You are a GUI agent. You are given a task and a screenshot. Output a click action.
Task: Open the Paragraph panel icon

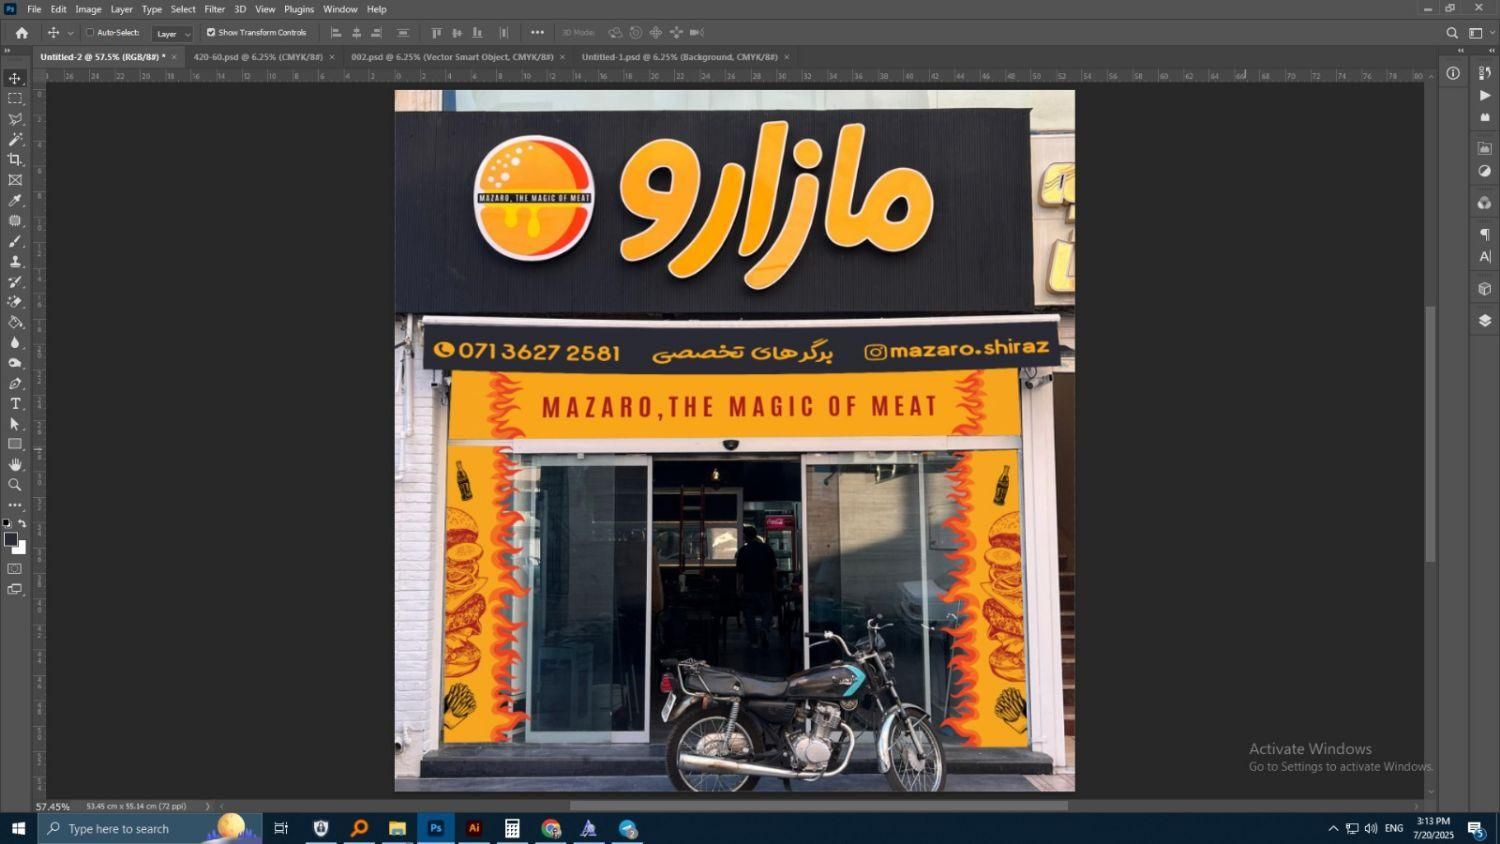point(1485,235)
